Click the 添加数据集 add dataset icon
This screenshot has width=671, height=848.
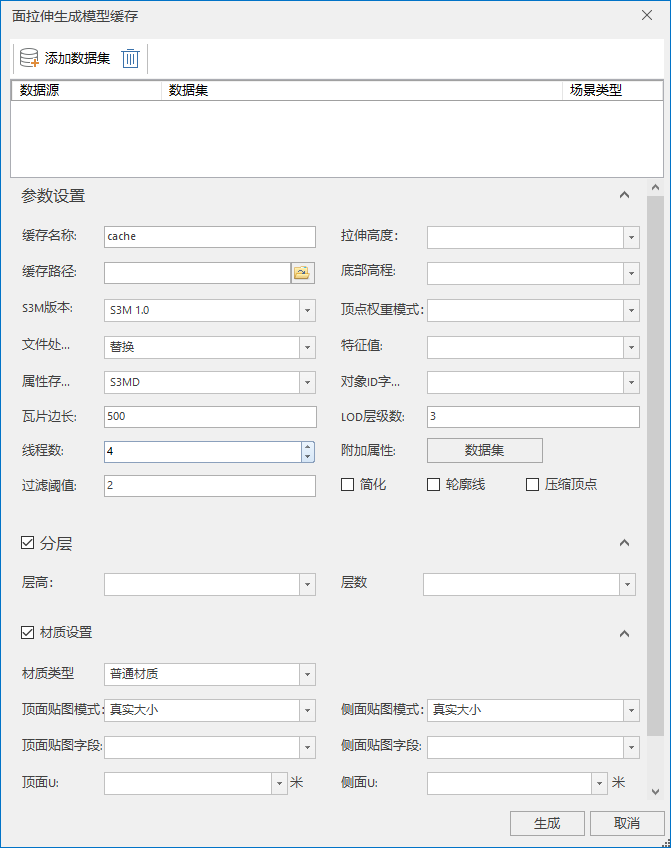tap(30, 58)
